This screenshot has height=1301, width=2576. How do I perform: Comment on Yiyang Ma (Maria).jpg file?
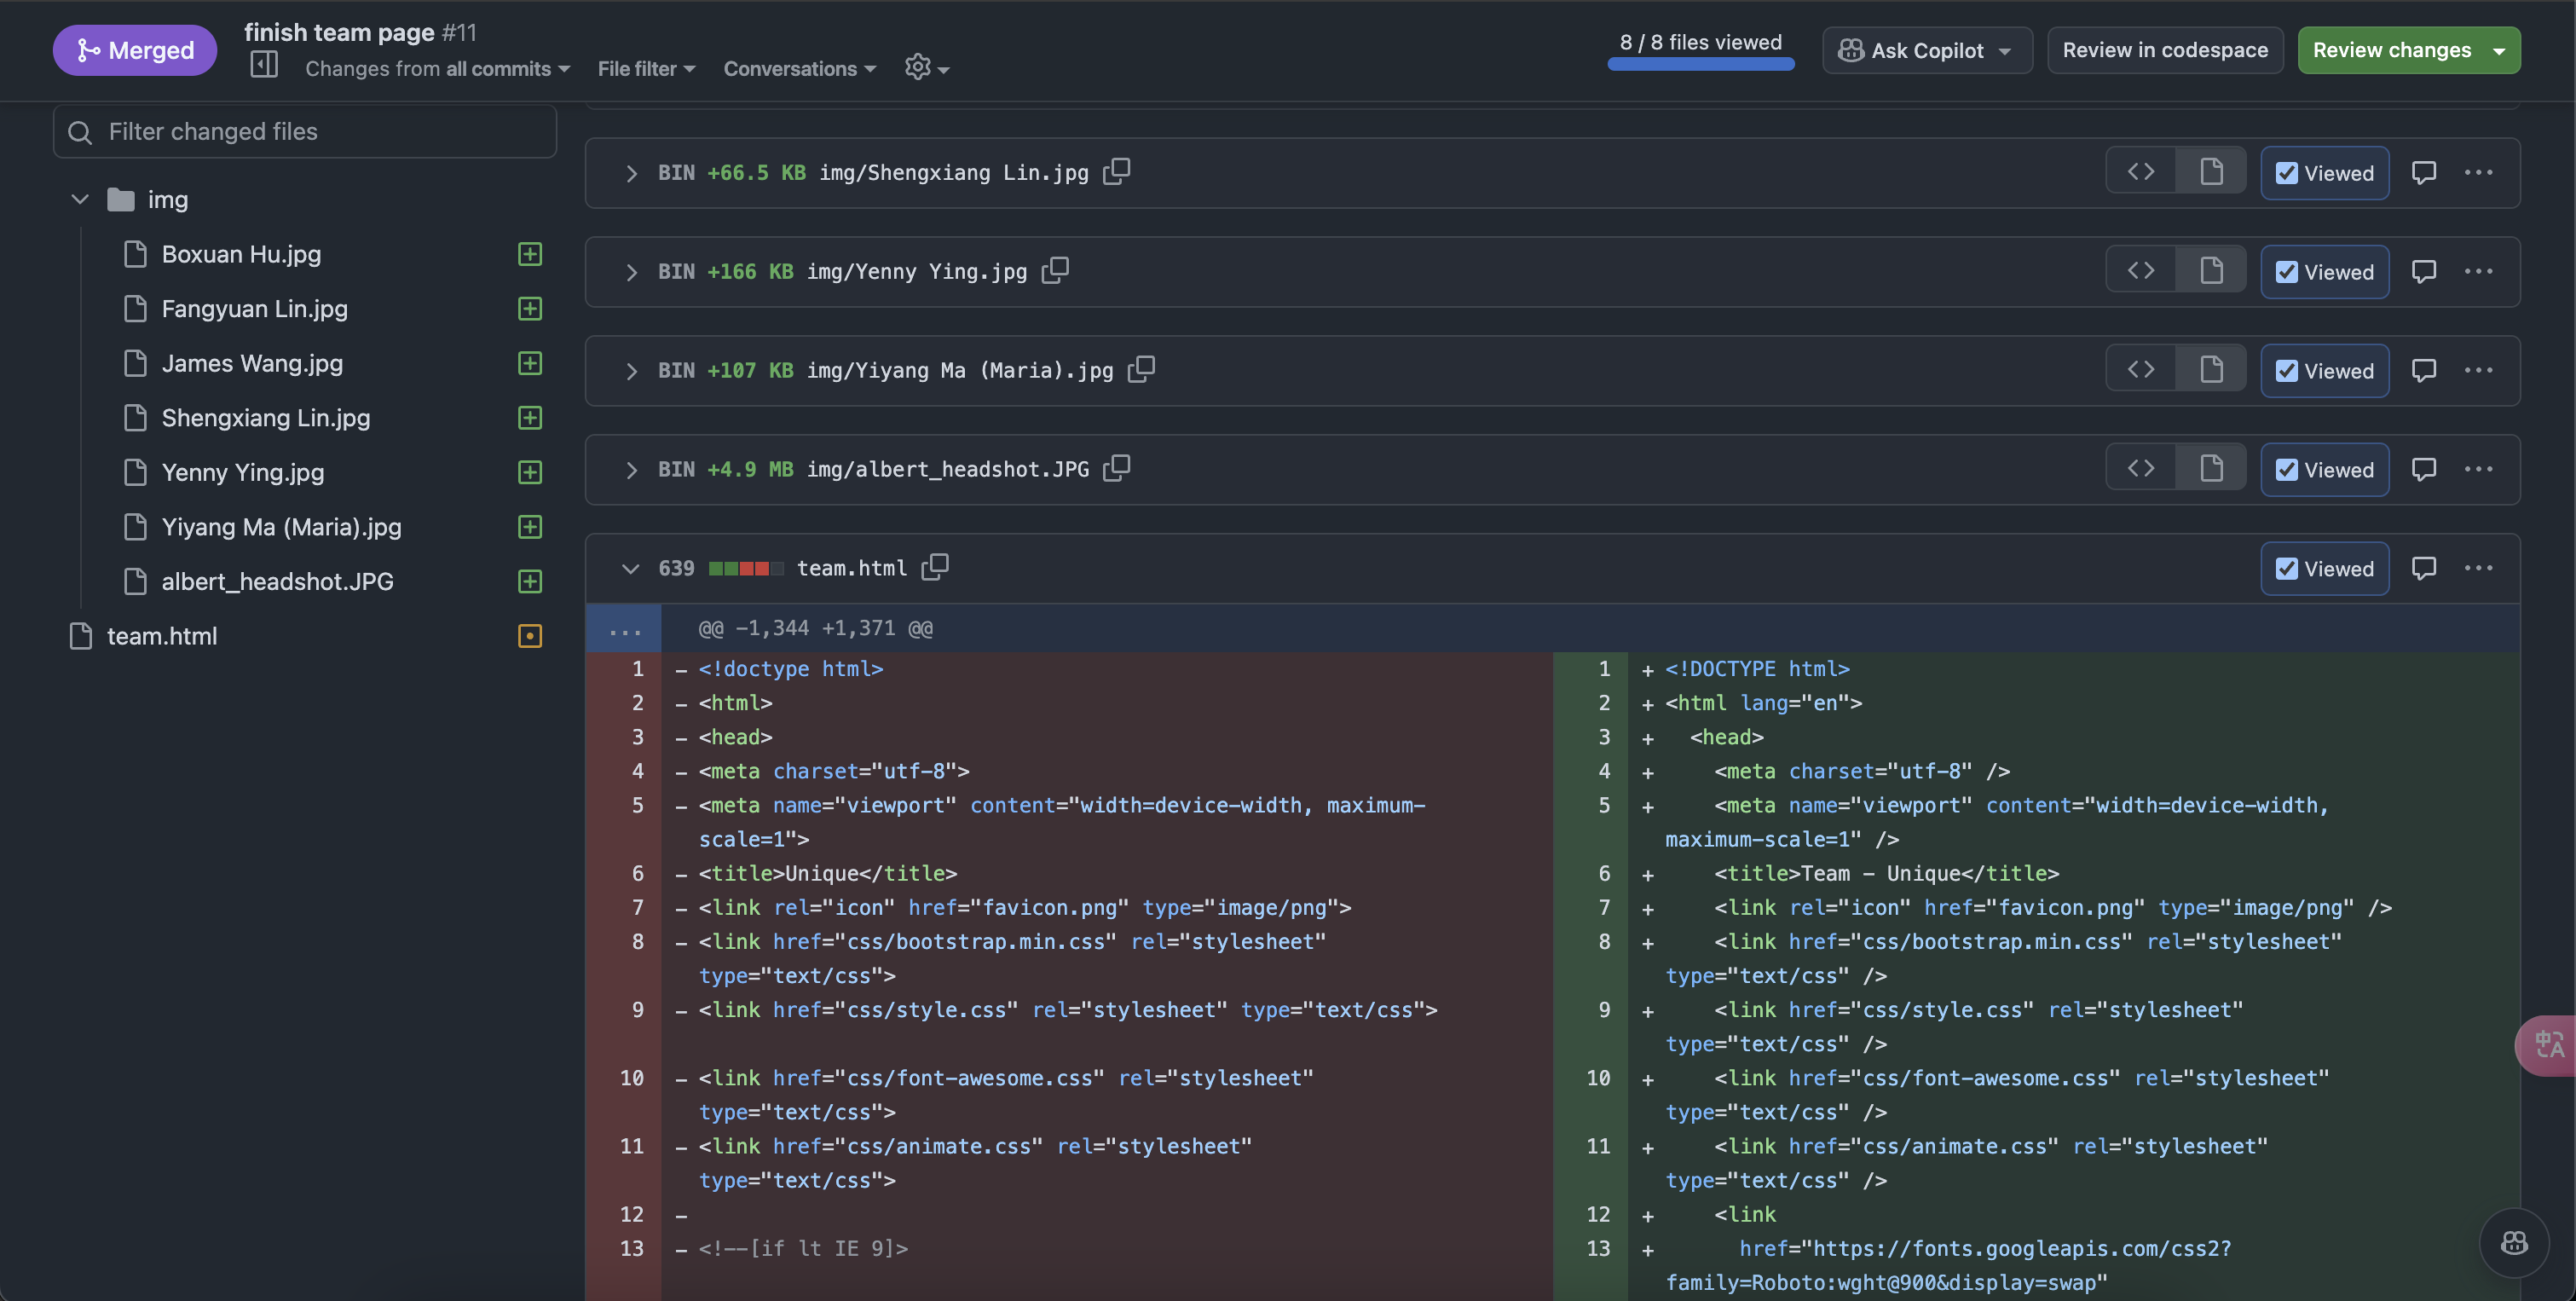click(x=2423, y=370)
